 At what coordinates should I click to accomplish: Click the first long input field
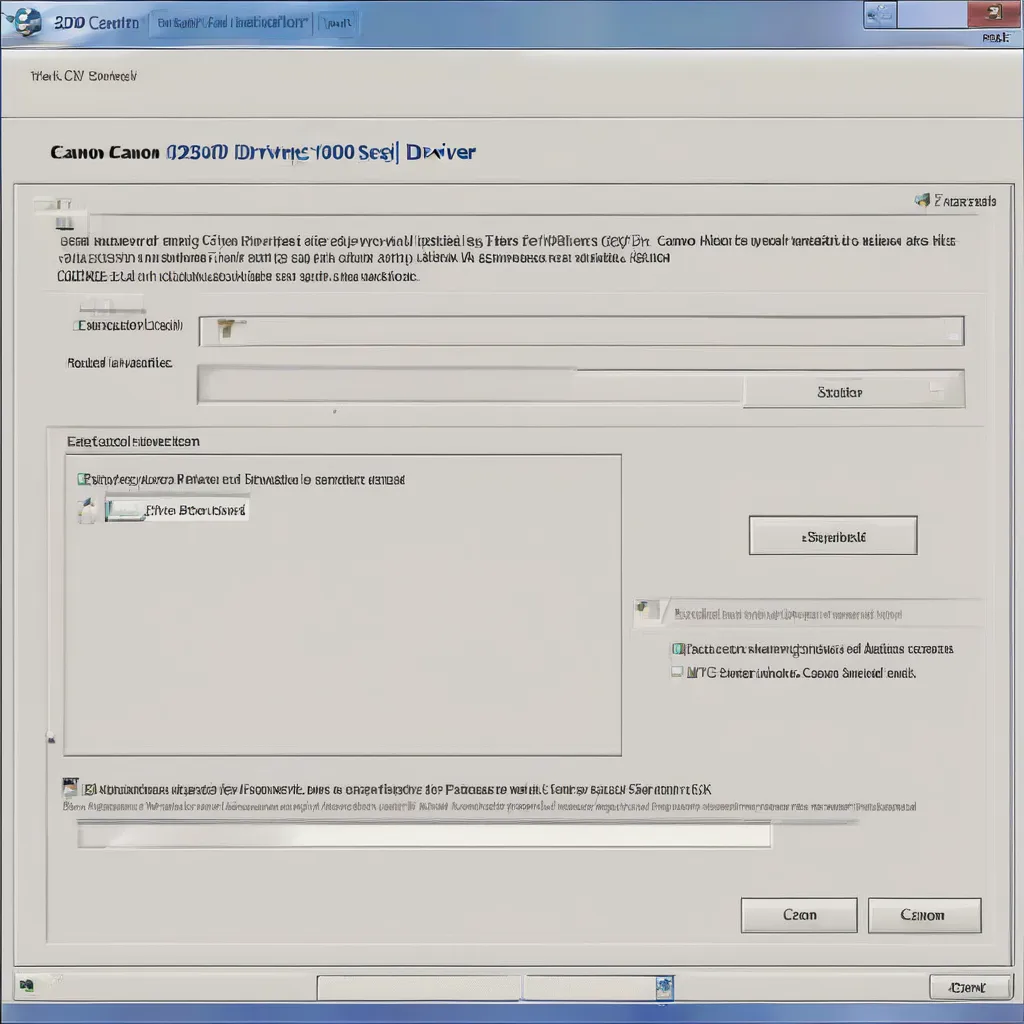pos(581,331)
